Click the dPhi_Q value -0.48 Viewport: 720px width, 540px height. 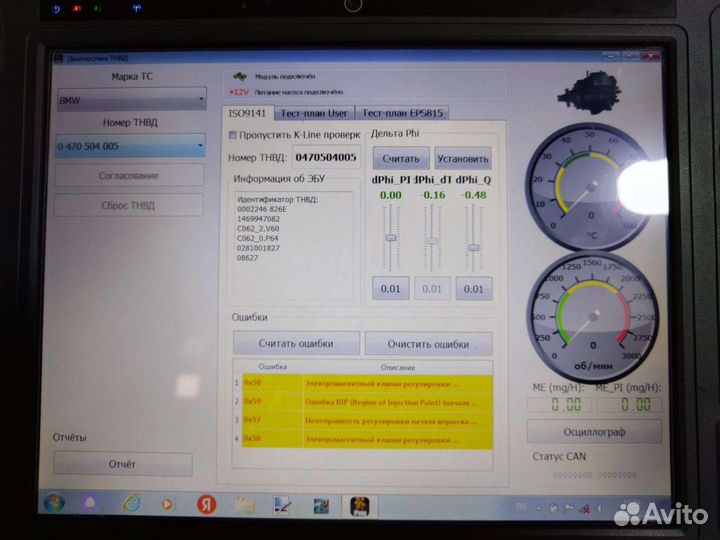tap(473, 195)
